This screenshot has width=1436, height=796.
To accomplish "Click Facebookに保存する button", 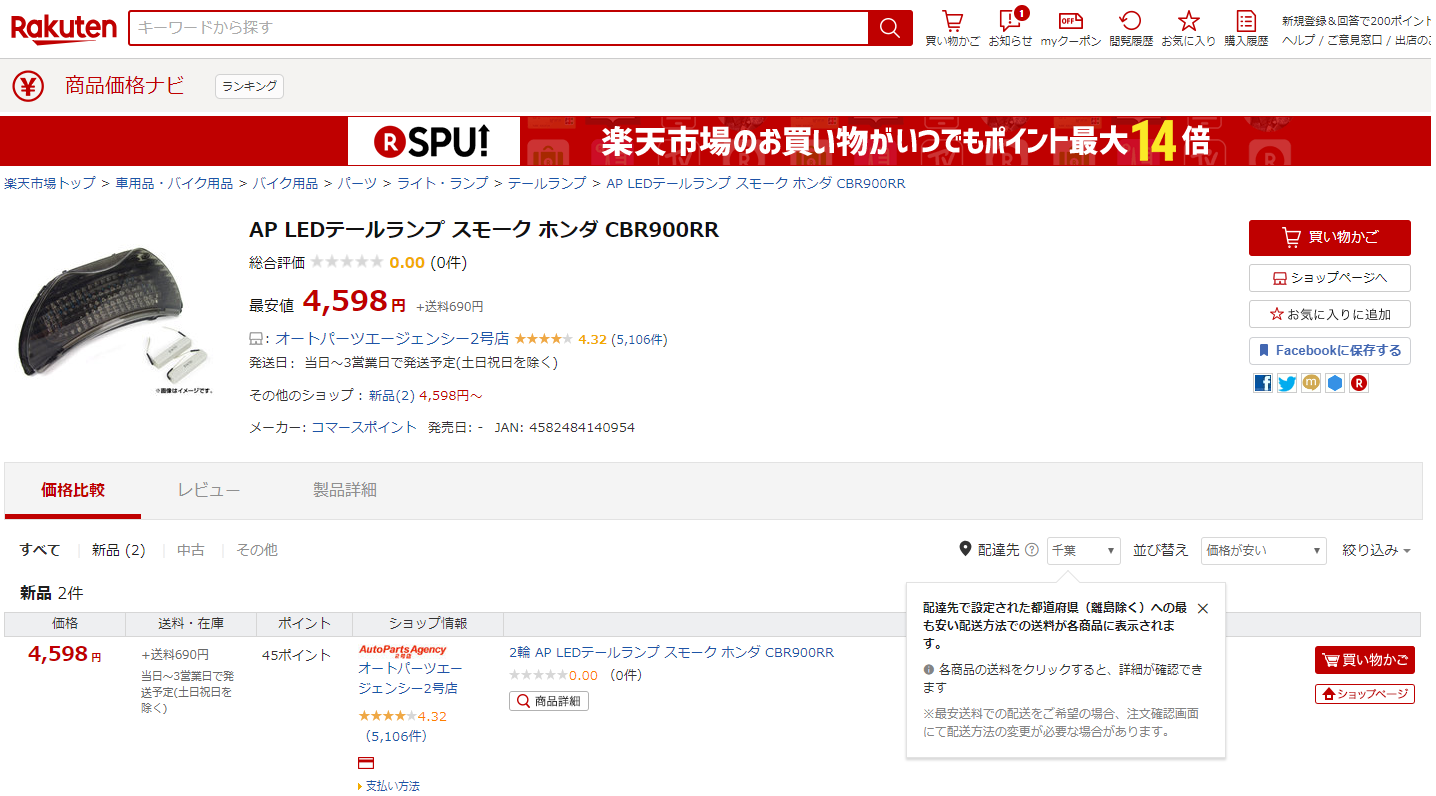I will pyautogui.click(x=1330, y=351).
